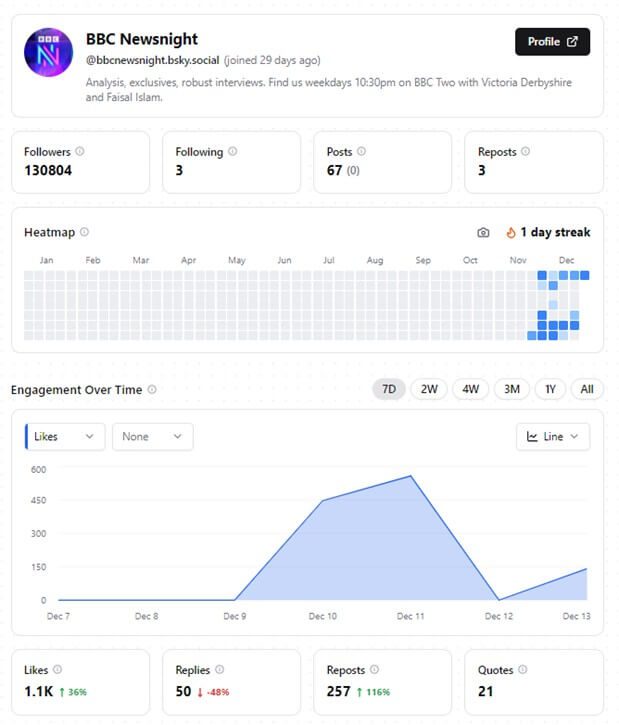This screenshot has width=619, height=725.
Task: Click the external link icon in Profile button
Action: coord(572,42)
